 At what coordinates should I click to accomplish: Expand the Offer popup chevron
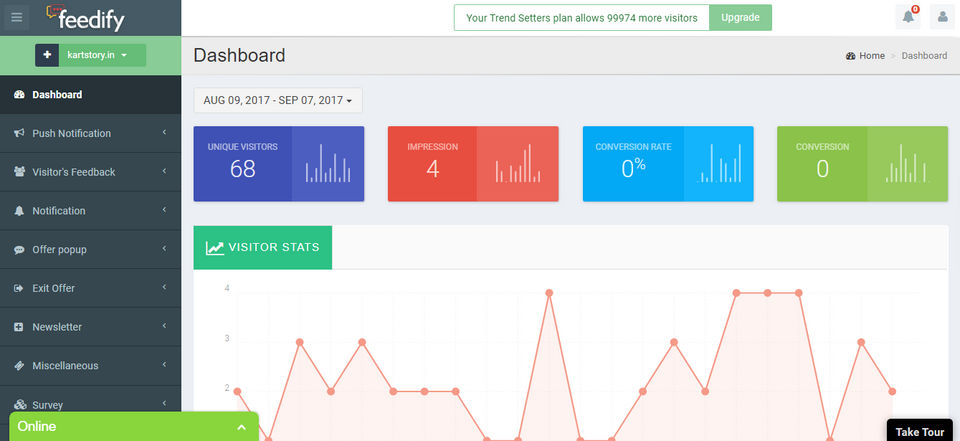coord(164,249)
